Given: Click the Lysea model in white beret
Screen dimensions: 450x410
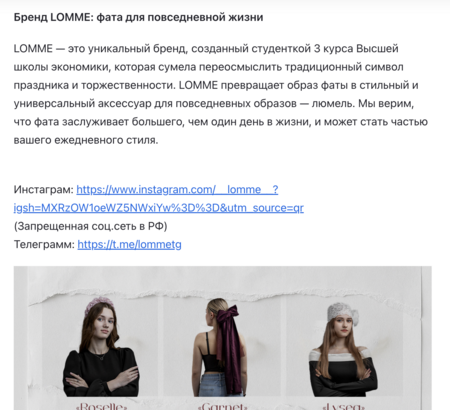Looking at the screenshot, I should click(x=343, y=349).
